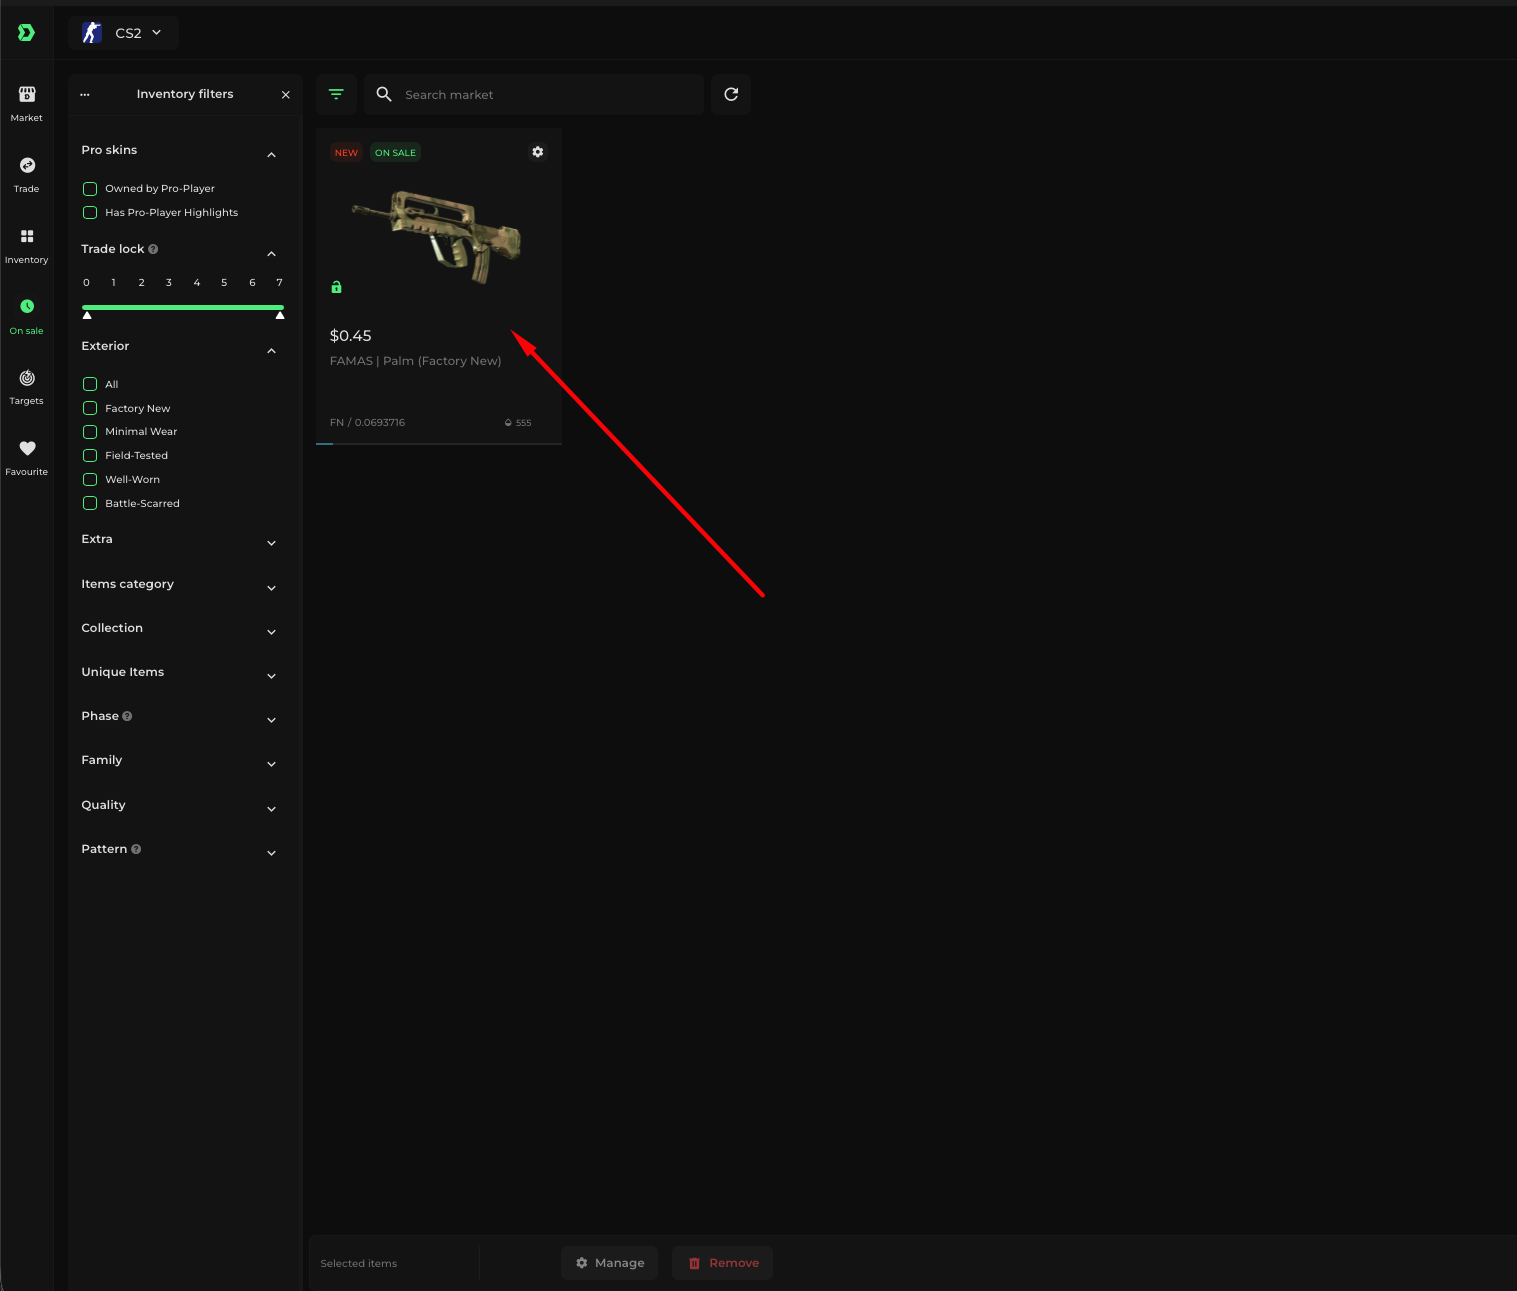The width and height of the screenshot is (1517, 1291).
Task: Collapse the Trade lock section
Action: 272,254
